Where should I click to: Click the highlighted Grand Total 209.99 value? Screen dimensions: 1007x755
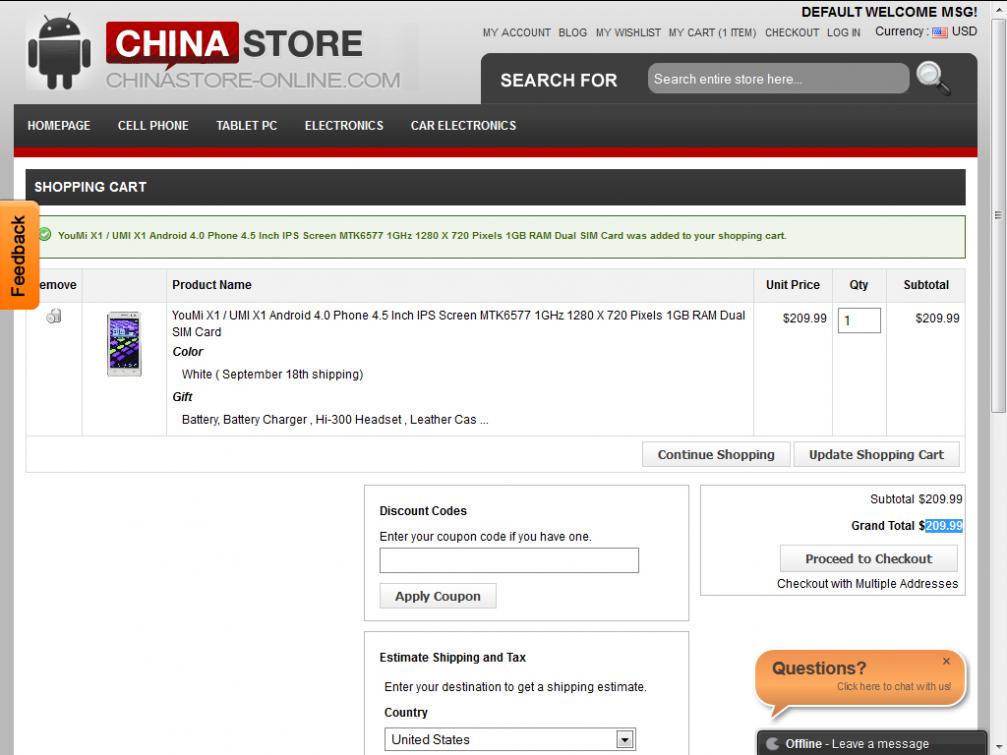tap(943, 526)
